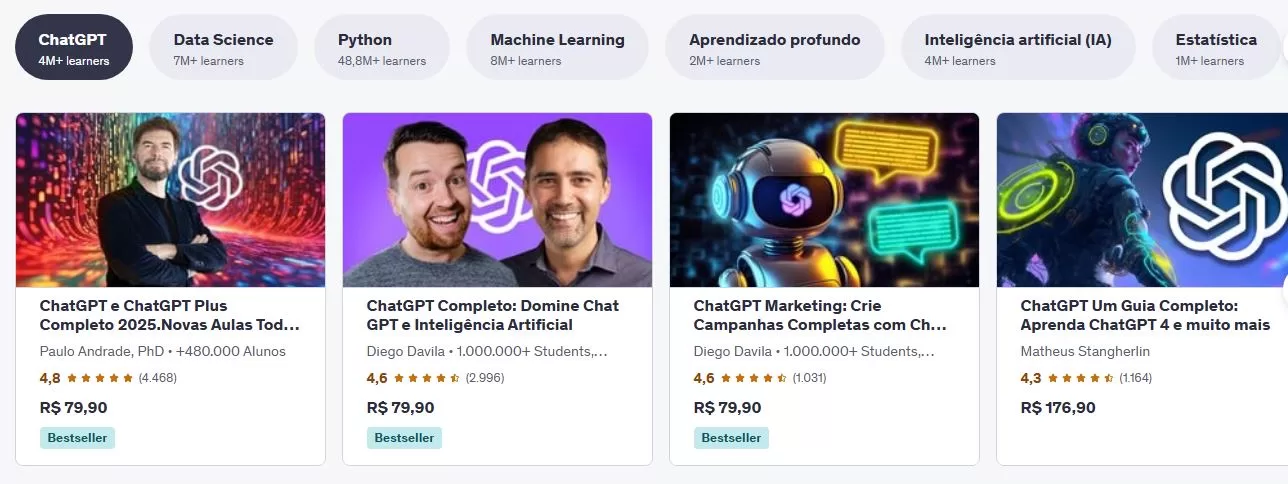The width and height of the screenshot is (1288, 484).
Task: Open Paulo Andrade ChatGPT Plus course thumbnail
Action: 170,200
